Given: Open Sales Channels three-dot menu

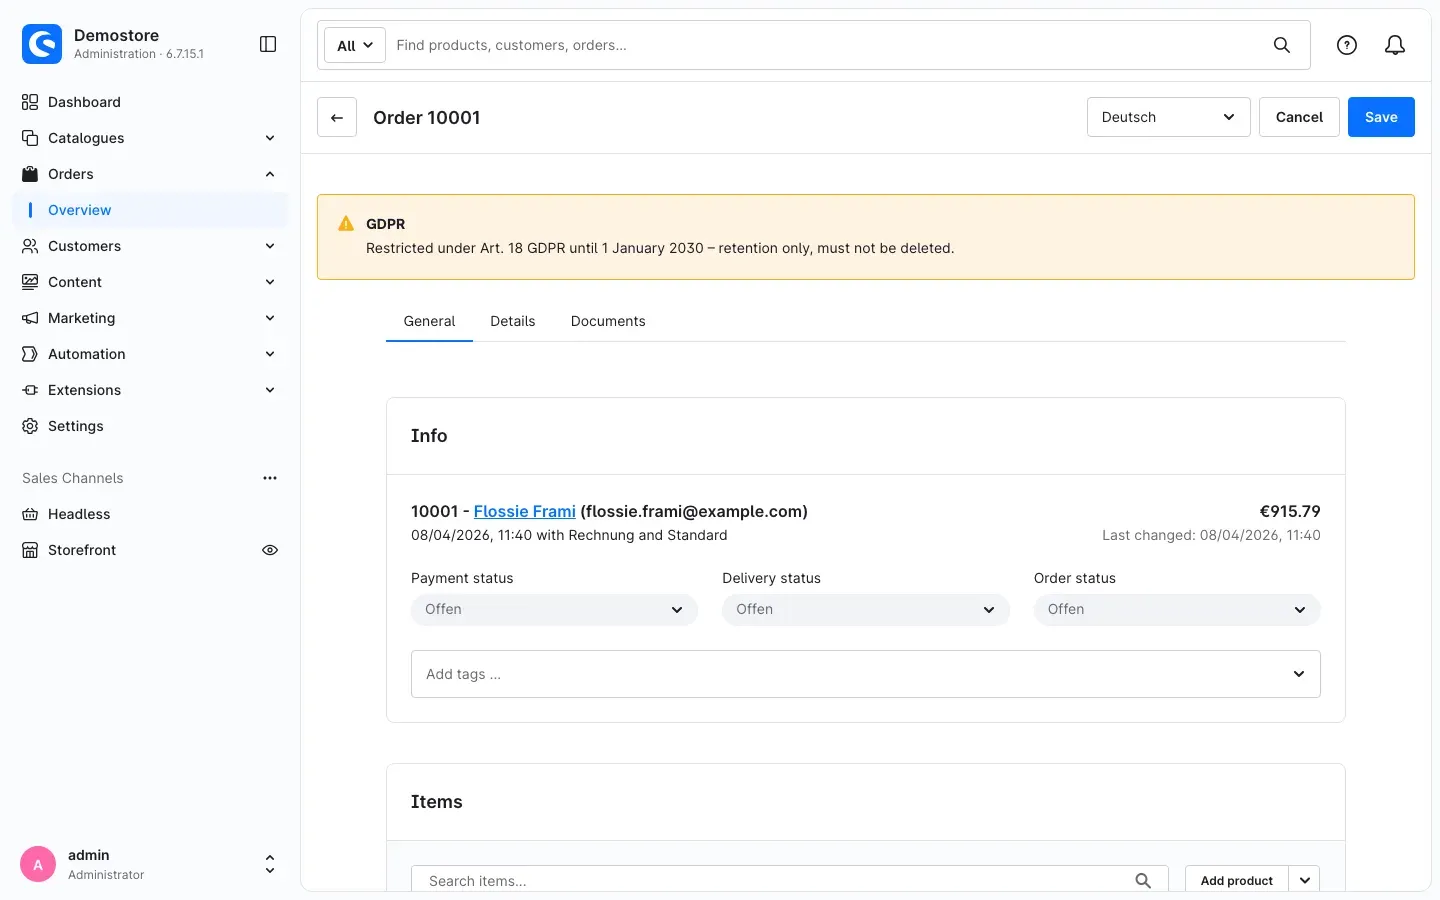Looking at the screenshot, I should 270,478.
